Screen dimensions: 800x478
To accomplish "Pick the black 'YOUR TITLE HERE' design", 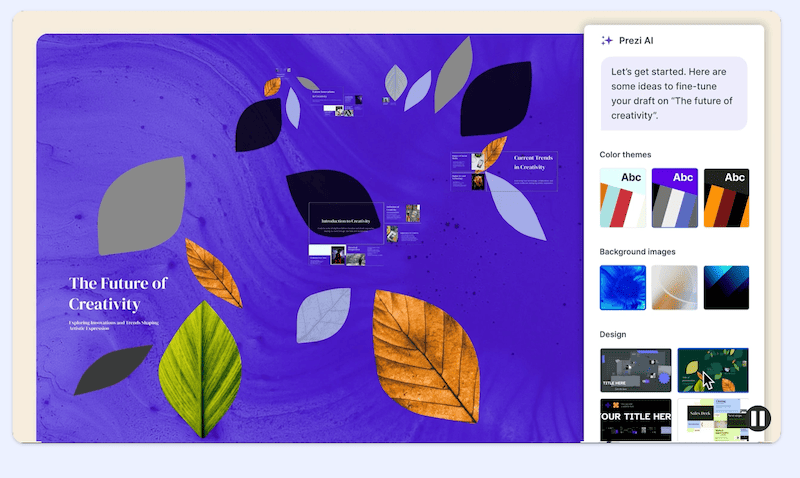I will click(x=635, y=420).
